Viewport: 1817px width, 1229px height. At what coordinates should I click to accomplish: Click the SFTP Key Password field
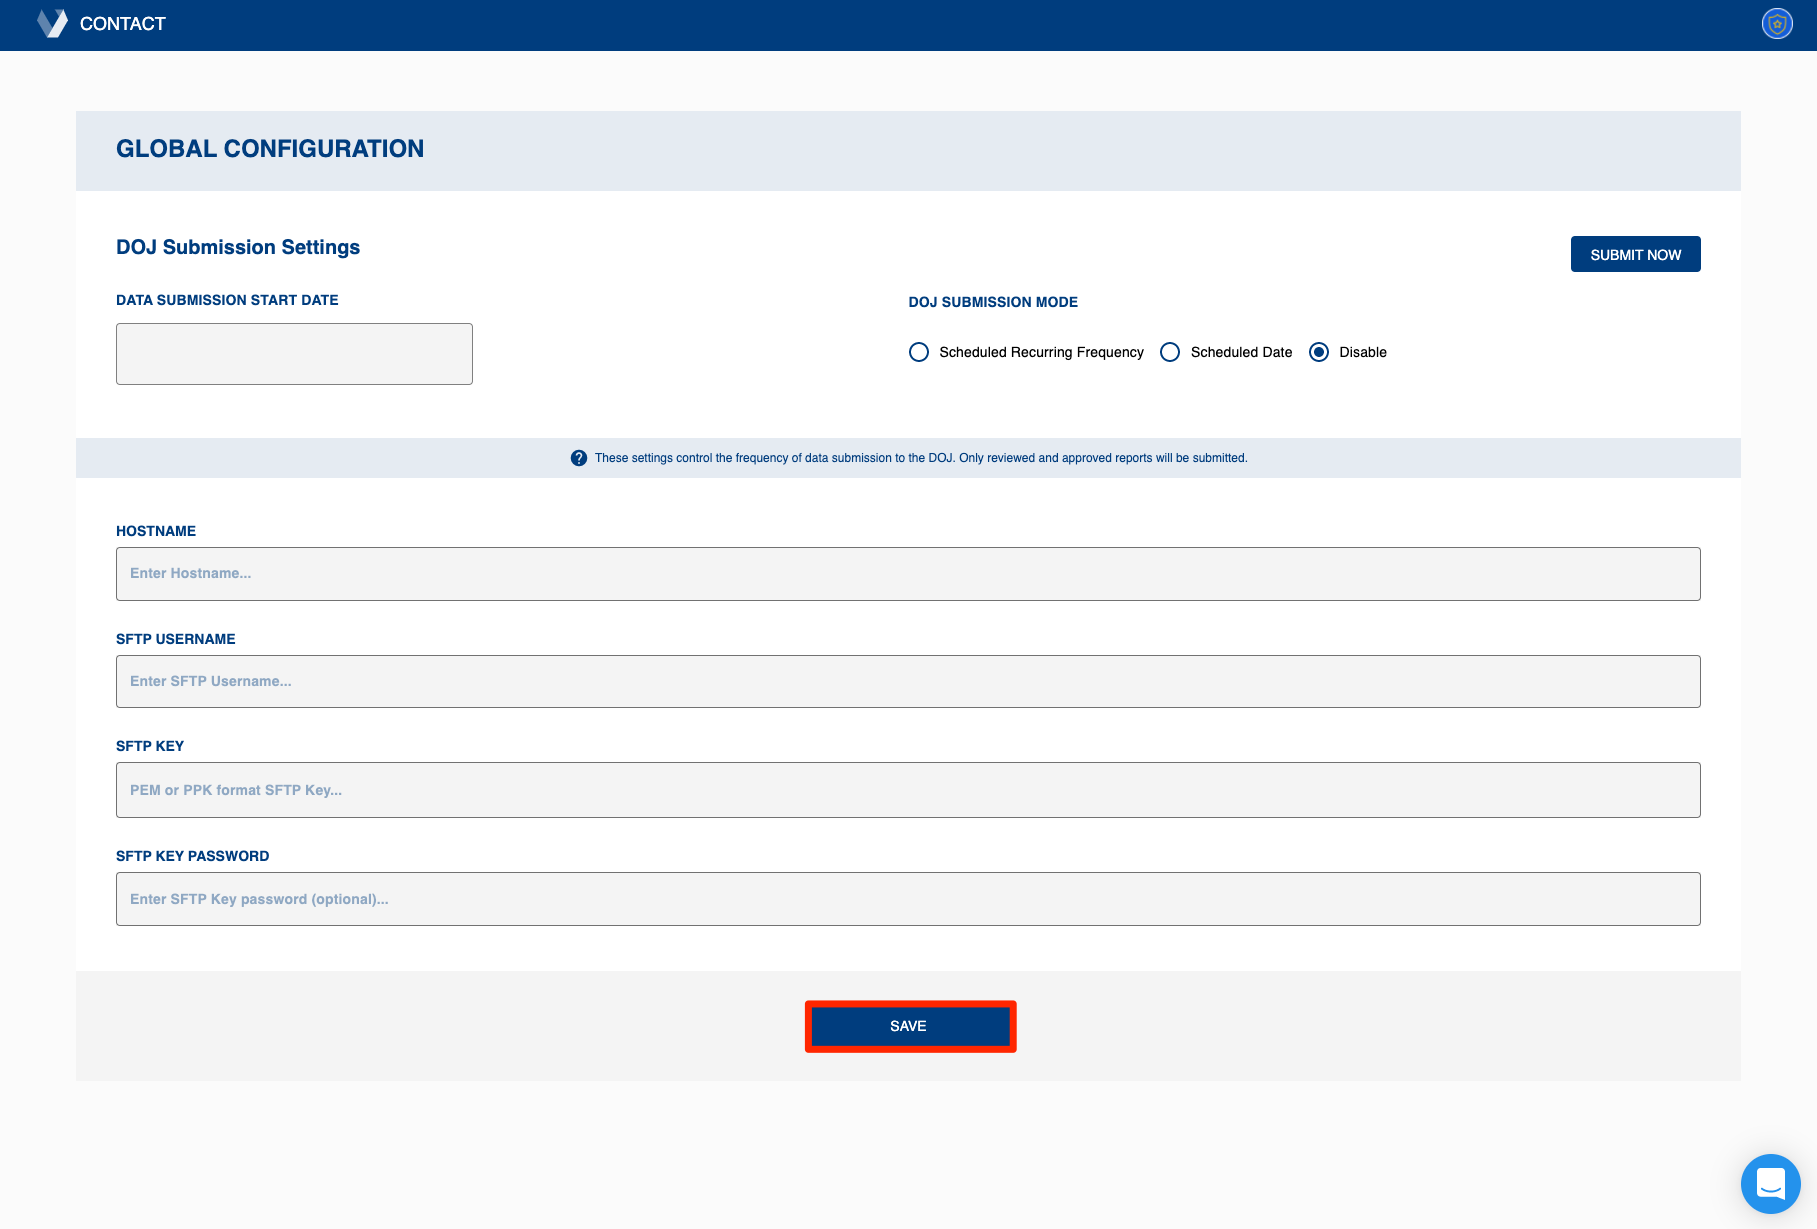[908, 899]
